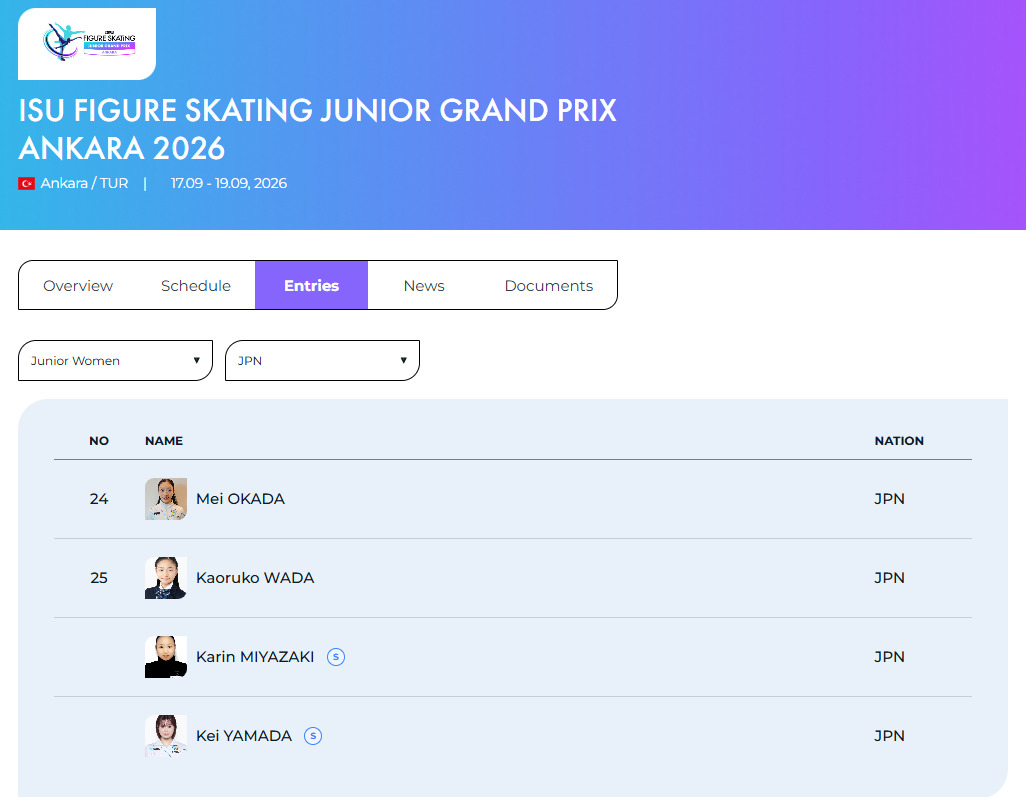Click entry number 24
The image size is (1026, 797).
[x=99, y=499]
